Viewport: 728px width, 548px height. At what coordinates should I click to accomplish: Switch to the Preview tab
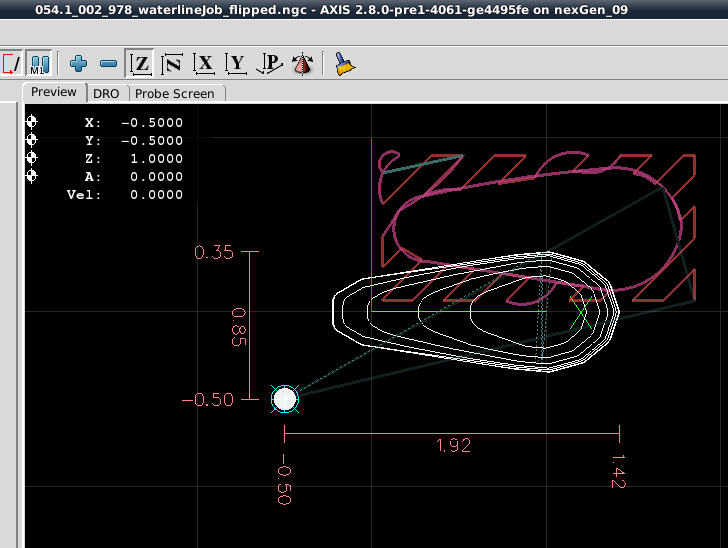[x=54, y=92]
